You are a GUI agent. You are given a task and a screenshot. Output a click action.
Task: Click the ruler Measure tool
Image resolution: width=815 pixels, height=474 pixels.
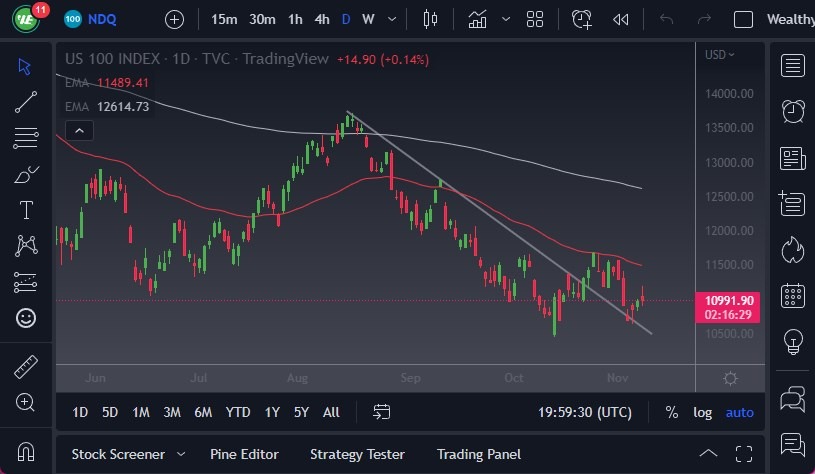(x=26, y=367)
